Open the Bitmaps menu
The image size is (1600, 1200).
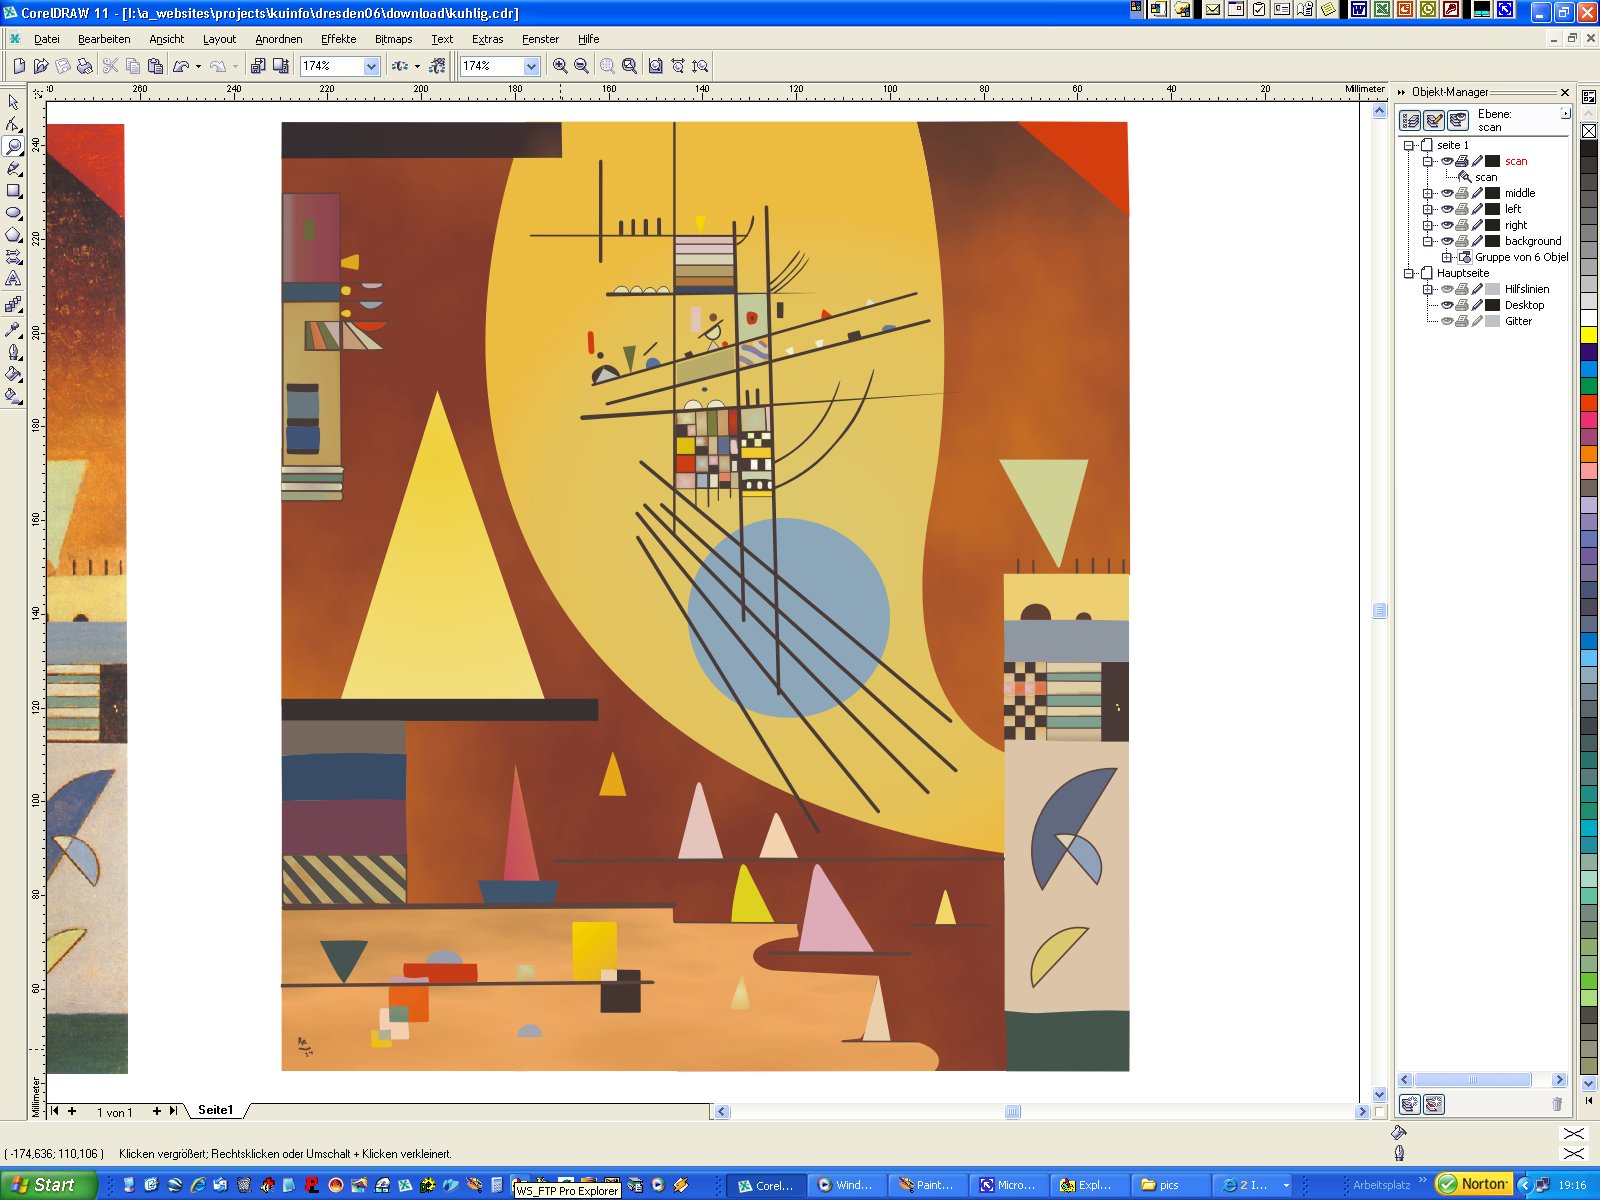(x=393, y=39)
